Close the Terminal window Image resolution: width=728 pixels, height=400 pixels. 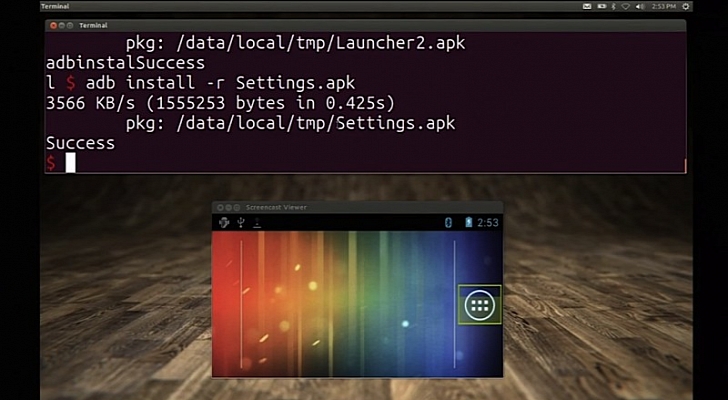pyautogui.click(x=51, y=24)
